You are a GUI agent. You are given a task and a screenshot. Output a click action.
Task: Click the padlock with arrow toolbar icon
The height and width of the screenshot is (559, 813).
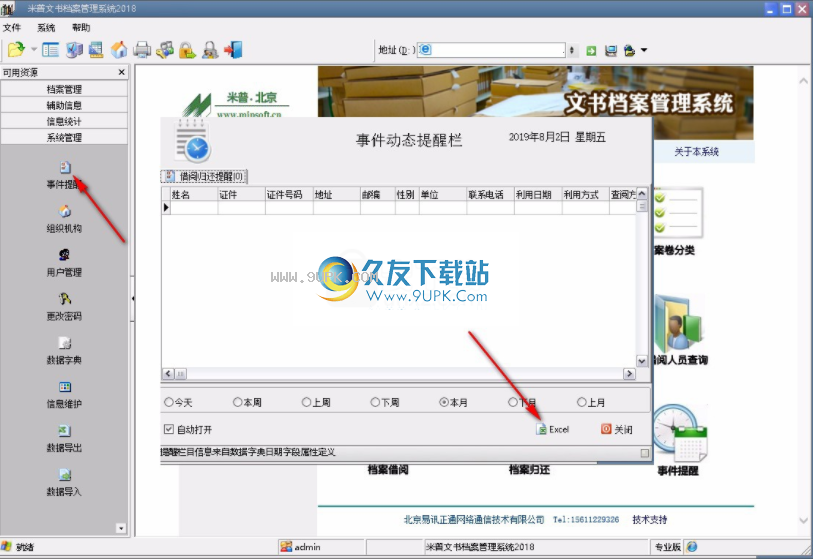tap(187, 50)
